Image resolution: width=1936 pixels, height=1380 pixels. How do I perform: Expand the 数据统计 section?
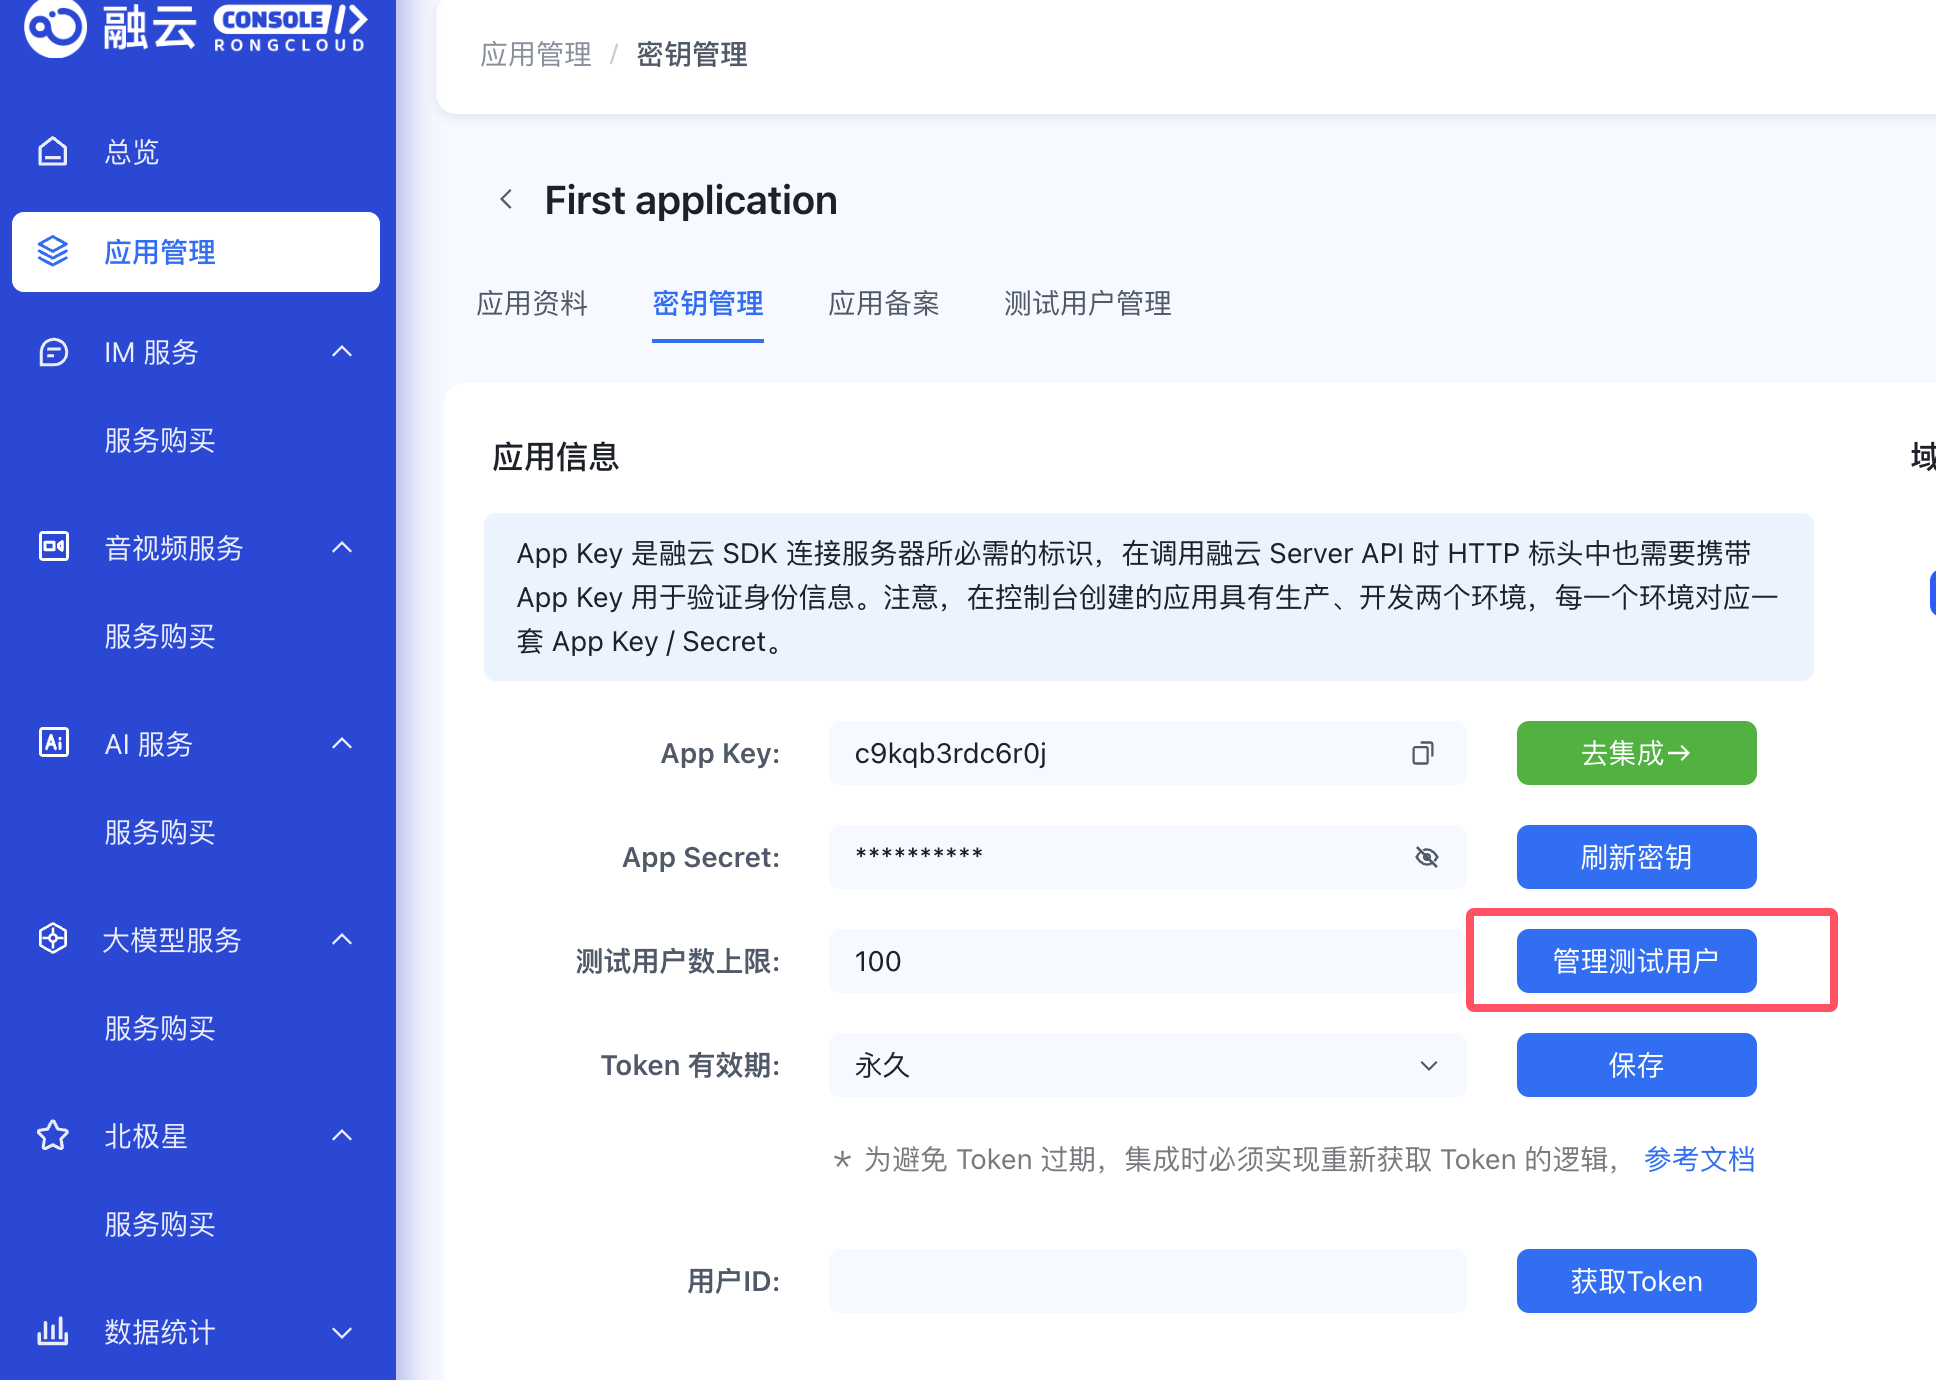pyautogui.click(x=342, y=1333)
